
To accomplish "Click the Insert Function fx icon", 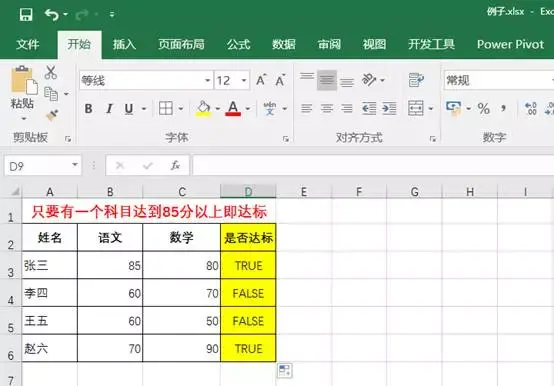I will click(175, 165).
